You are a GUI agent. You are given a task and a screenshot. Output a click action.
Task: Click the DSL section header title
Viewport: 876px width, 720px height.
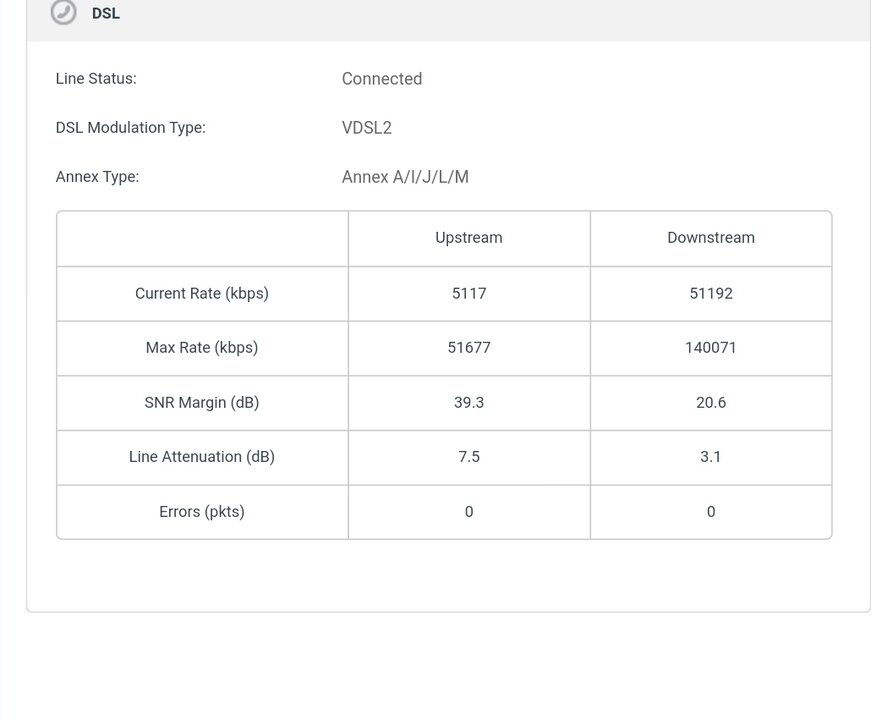pos(106,14)
